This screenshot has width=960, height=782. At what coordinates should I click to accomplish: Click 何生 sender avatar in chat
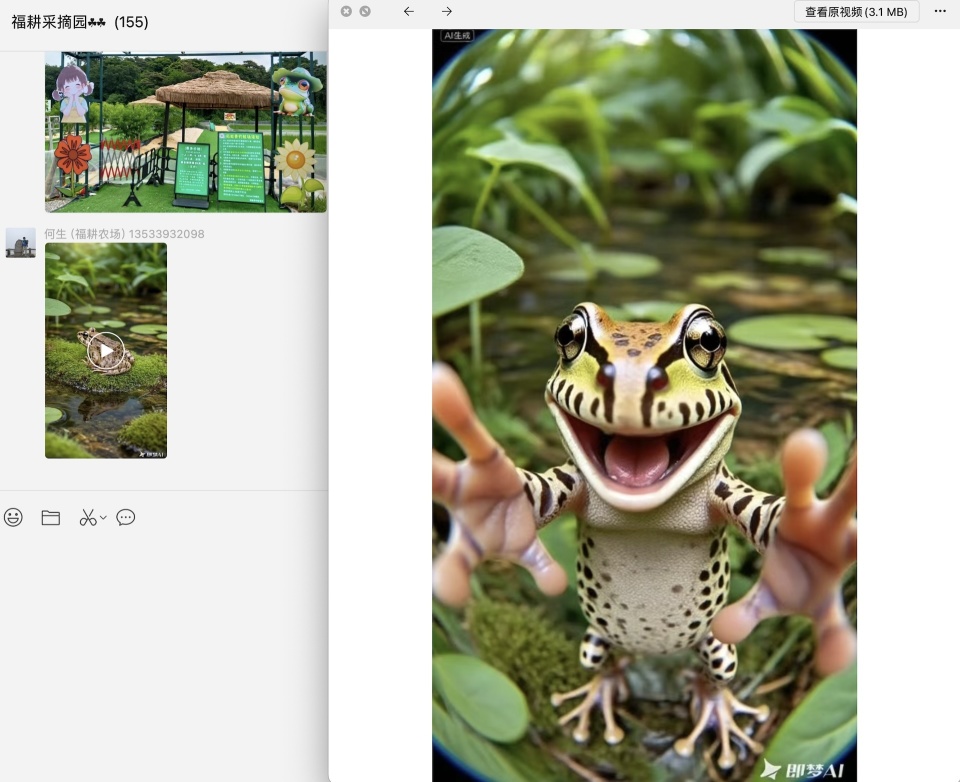coord(20,242)
